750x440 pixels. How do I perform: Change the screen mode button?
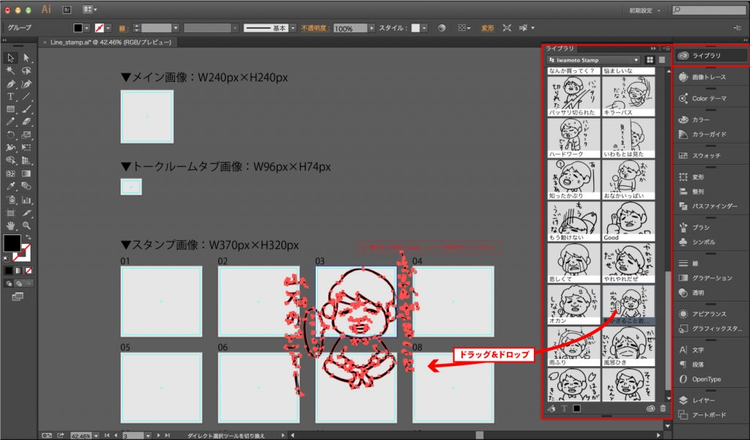[17, 297]
